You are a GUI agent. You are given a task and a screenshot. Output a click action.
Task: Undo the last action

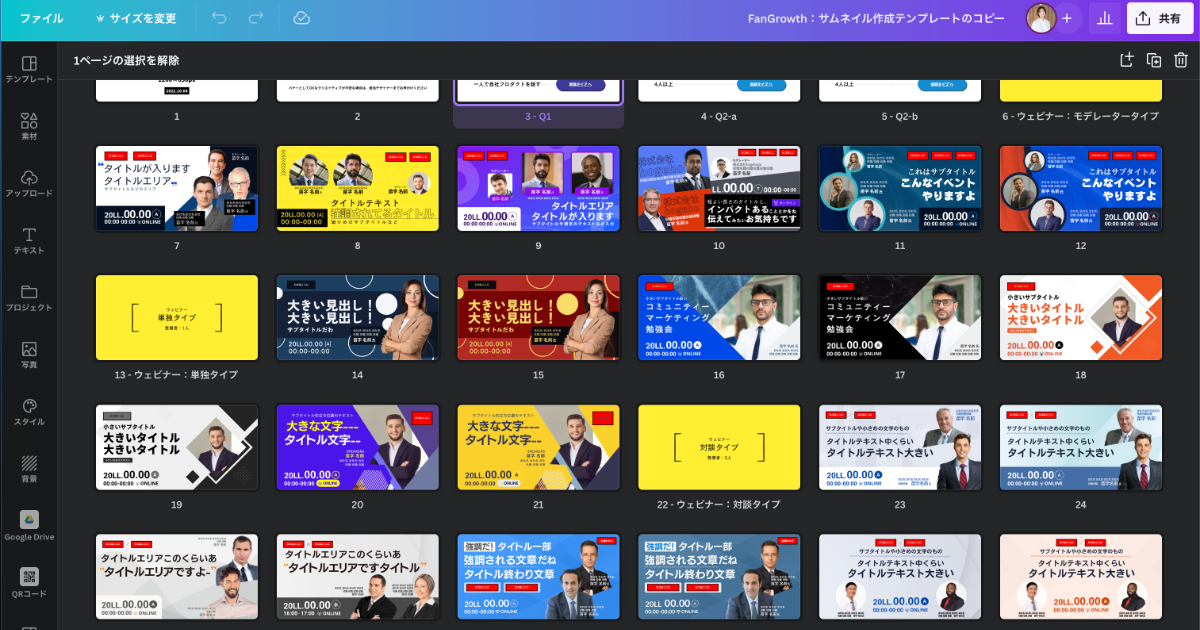point(219,18)
